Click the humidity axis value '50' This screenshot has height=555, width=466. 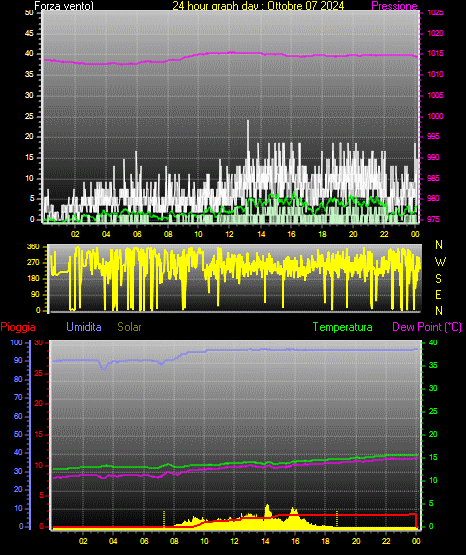pyautogui.click(x=18, y=434)
